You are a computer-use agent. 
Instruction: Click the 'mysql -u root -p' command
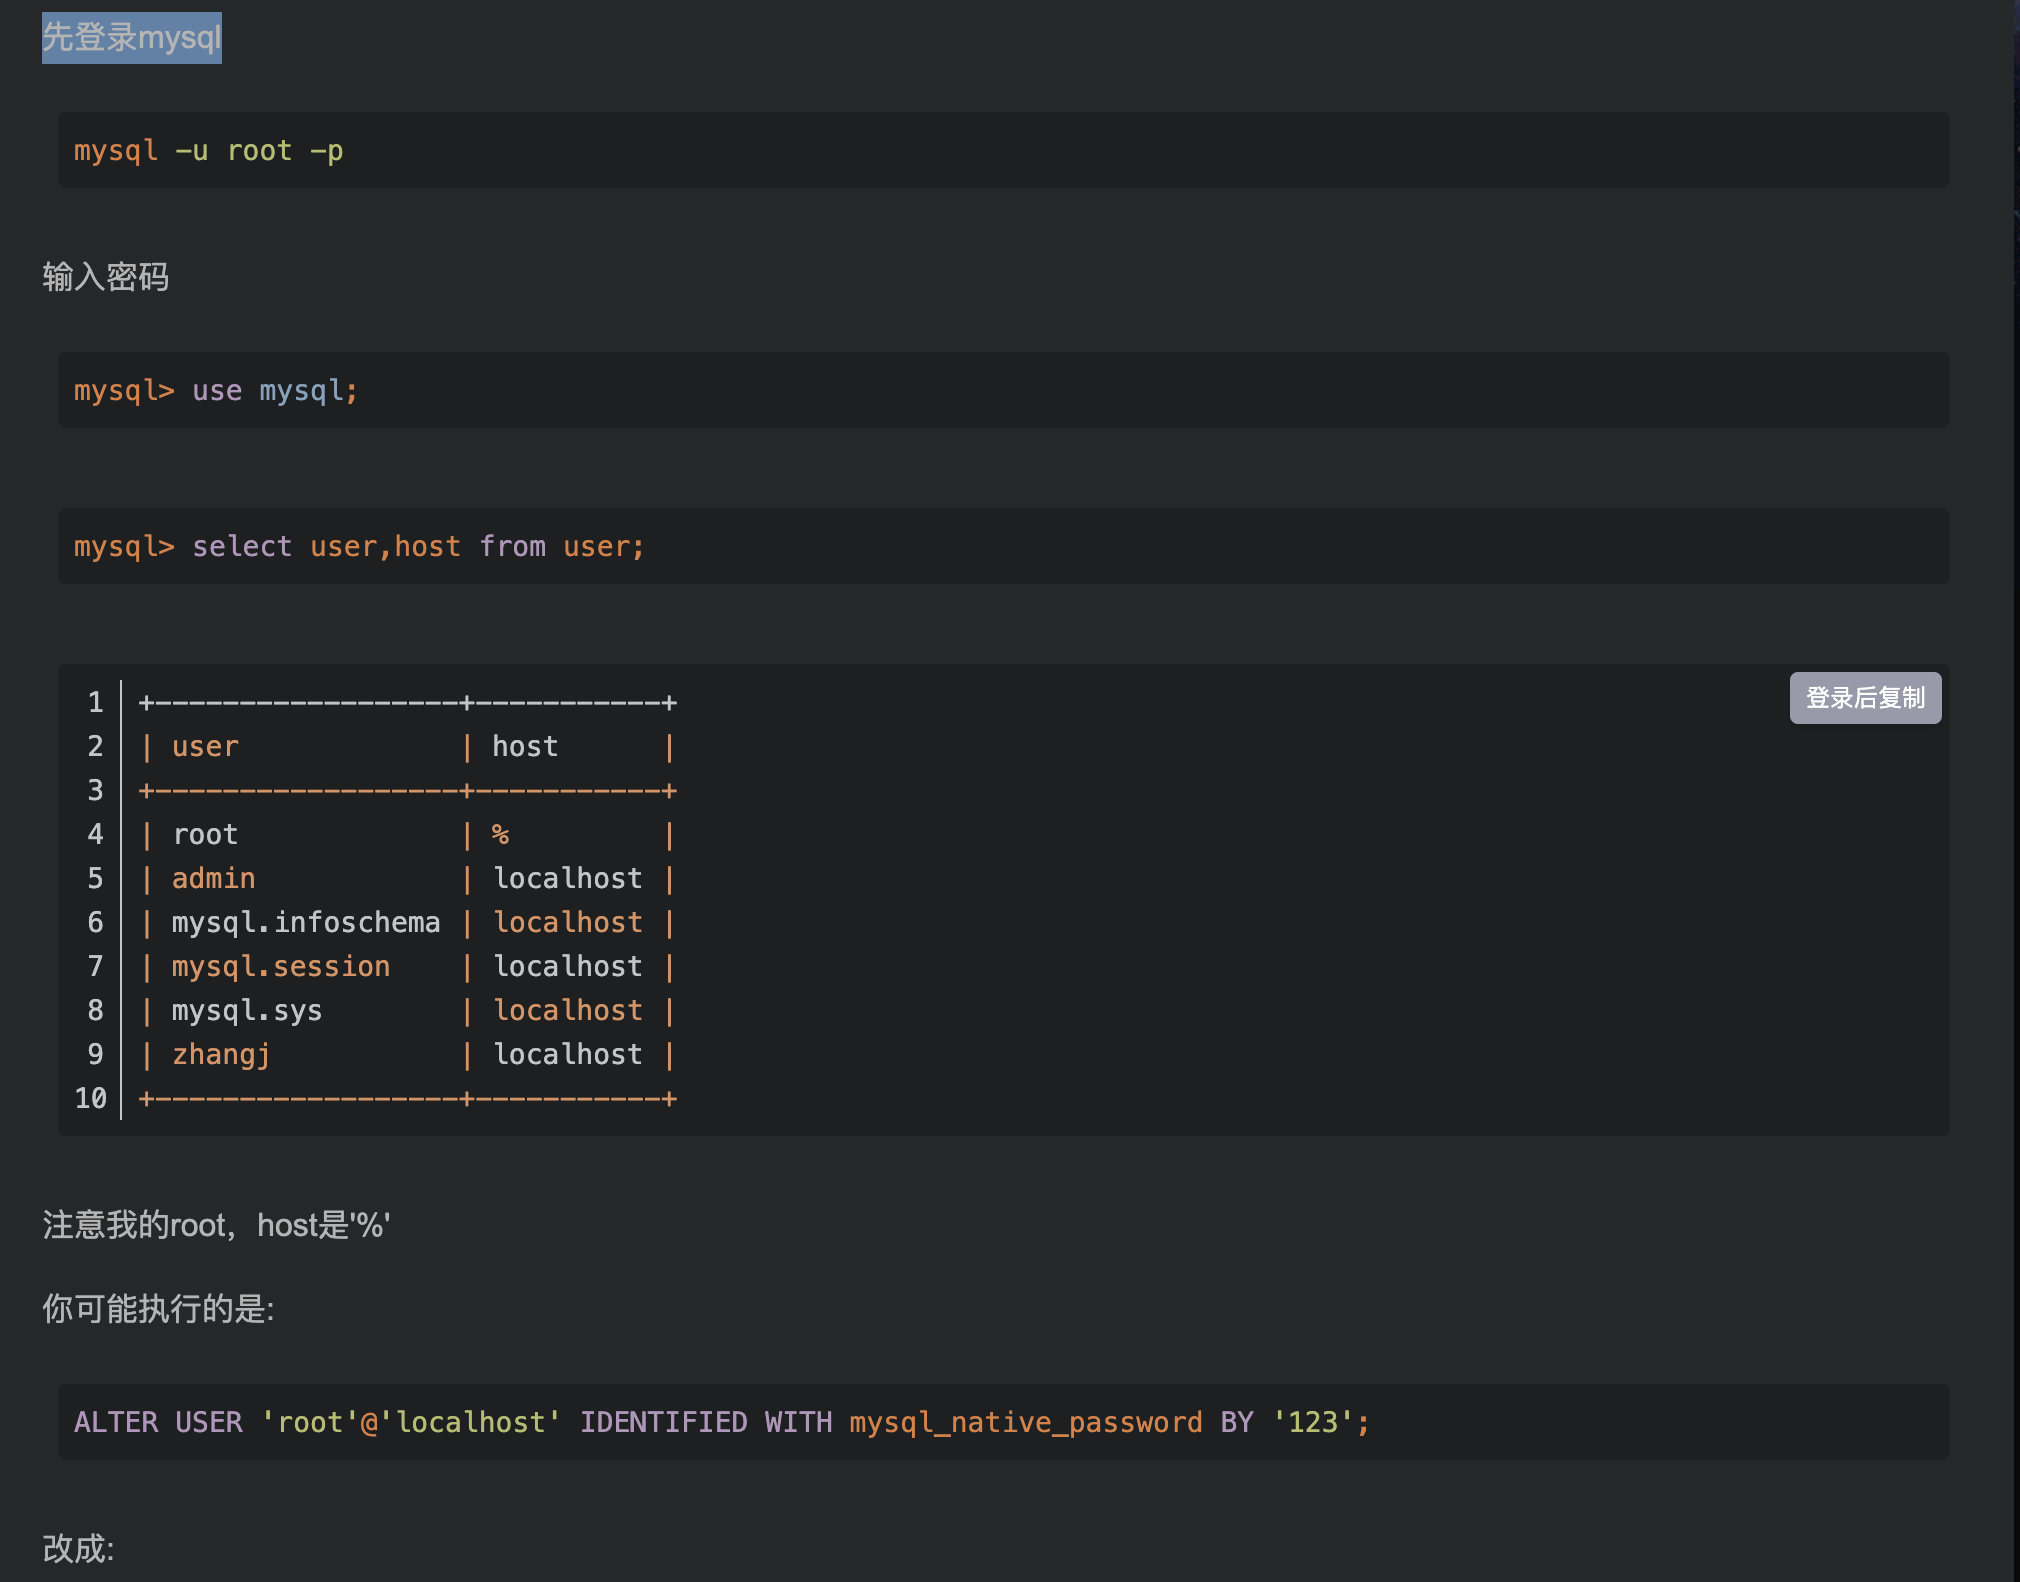tap(208, 150)
